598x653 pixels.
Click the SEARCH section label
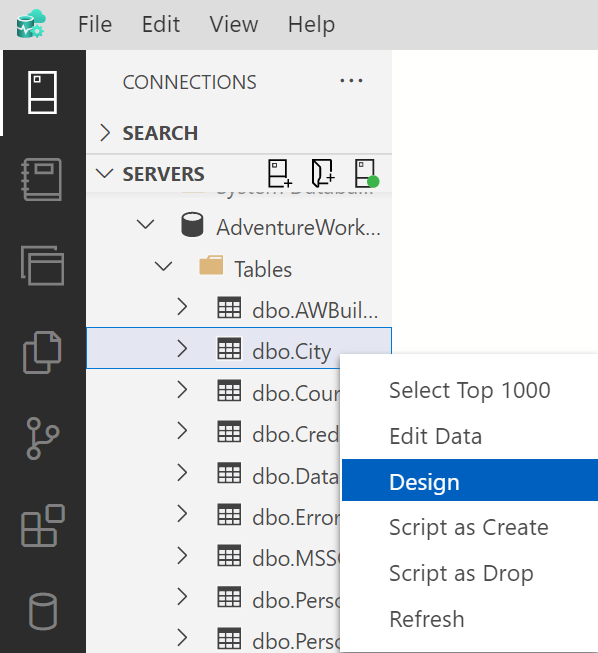click(160, 133)
